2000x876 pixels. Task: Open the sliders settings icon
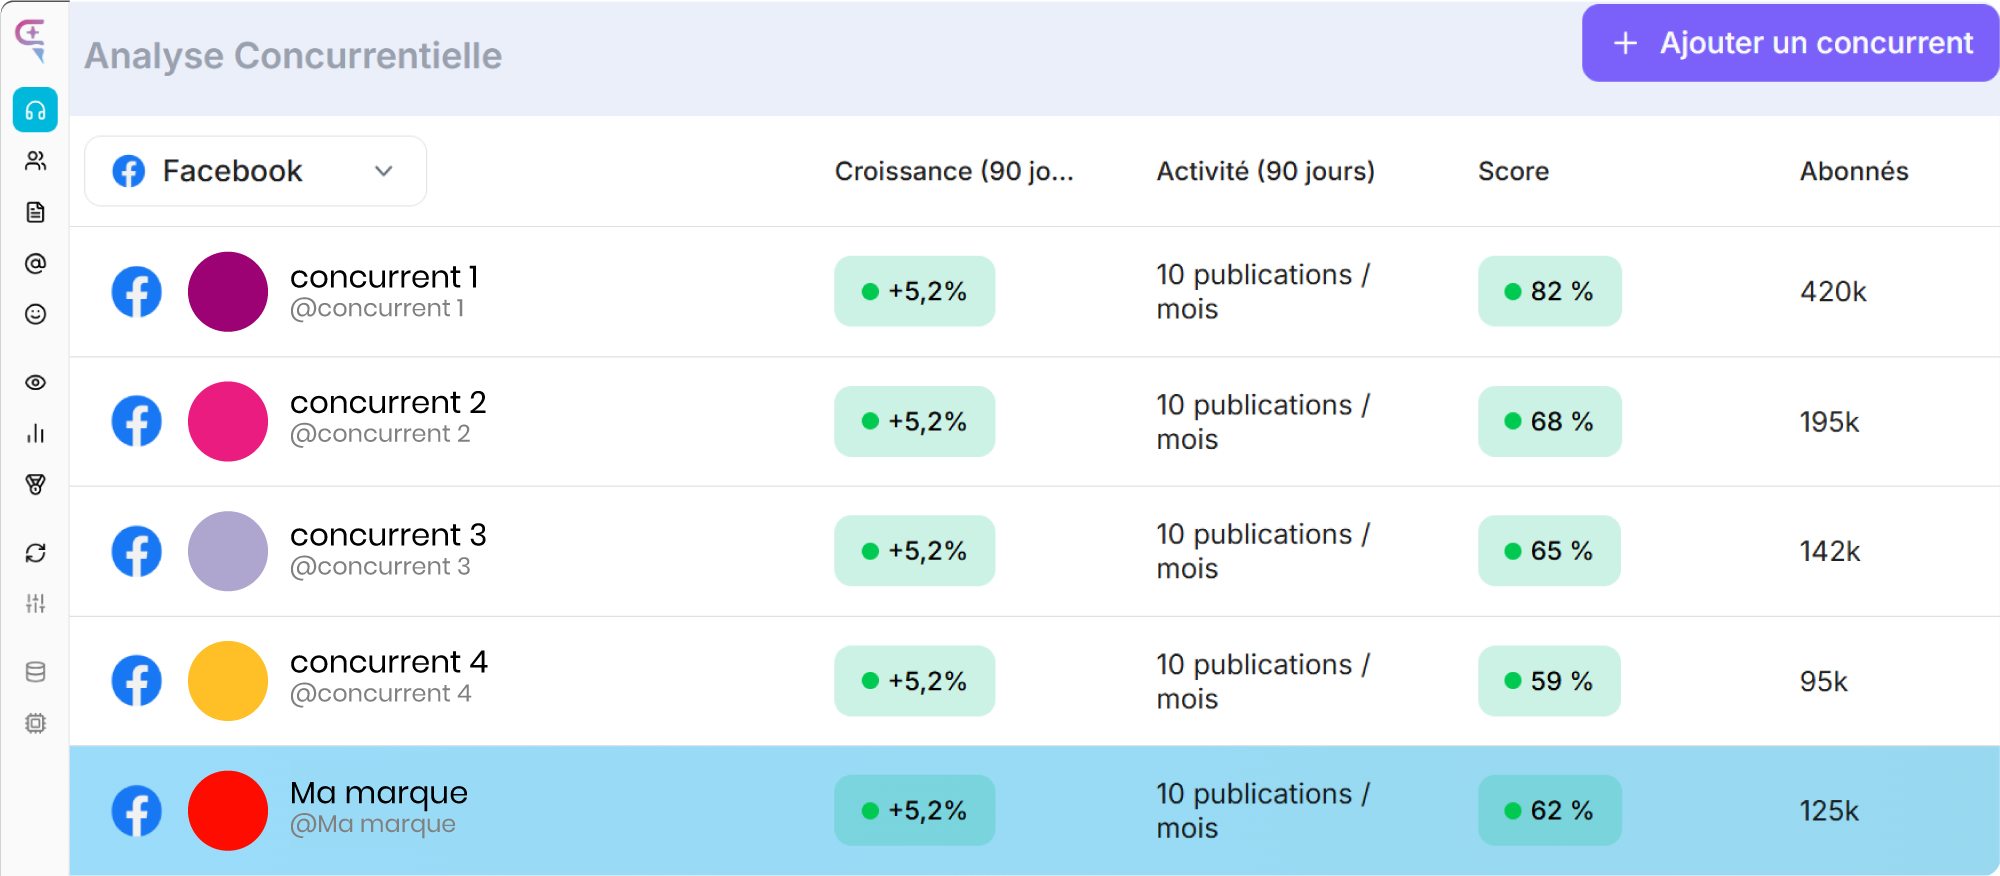click(35, 603)
